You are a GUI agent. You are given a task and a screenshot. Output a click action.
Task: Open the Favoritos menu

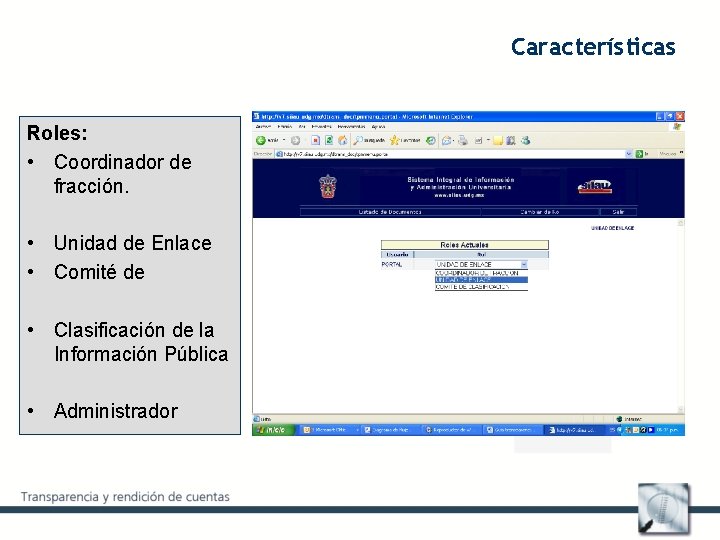coord(321,126)
